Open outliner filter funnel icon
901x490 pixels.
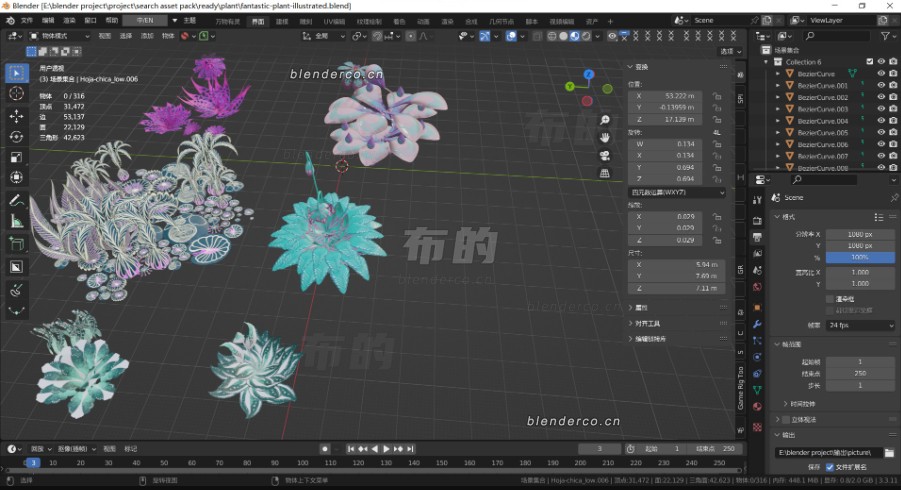[x=885, y=36]
